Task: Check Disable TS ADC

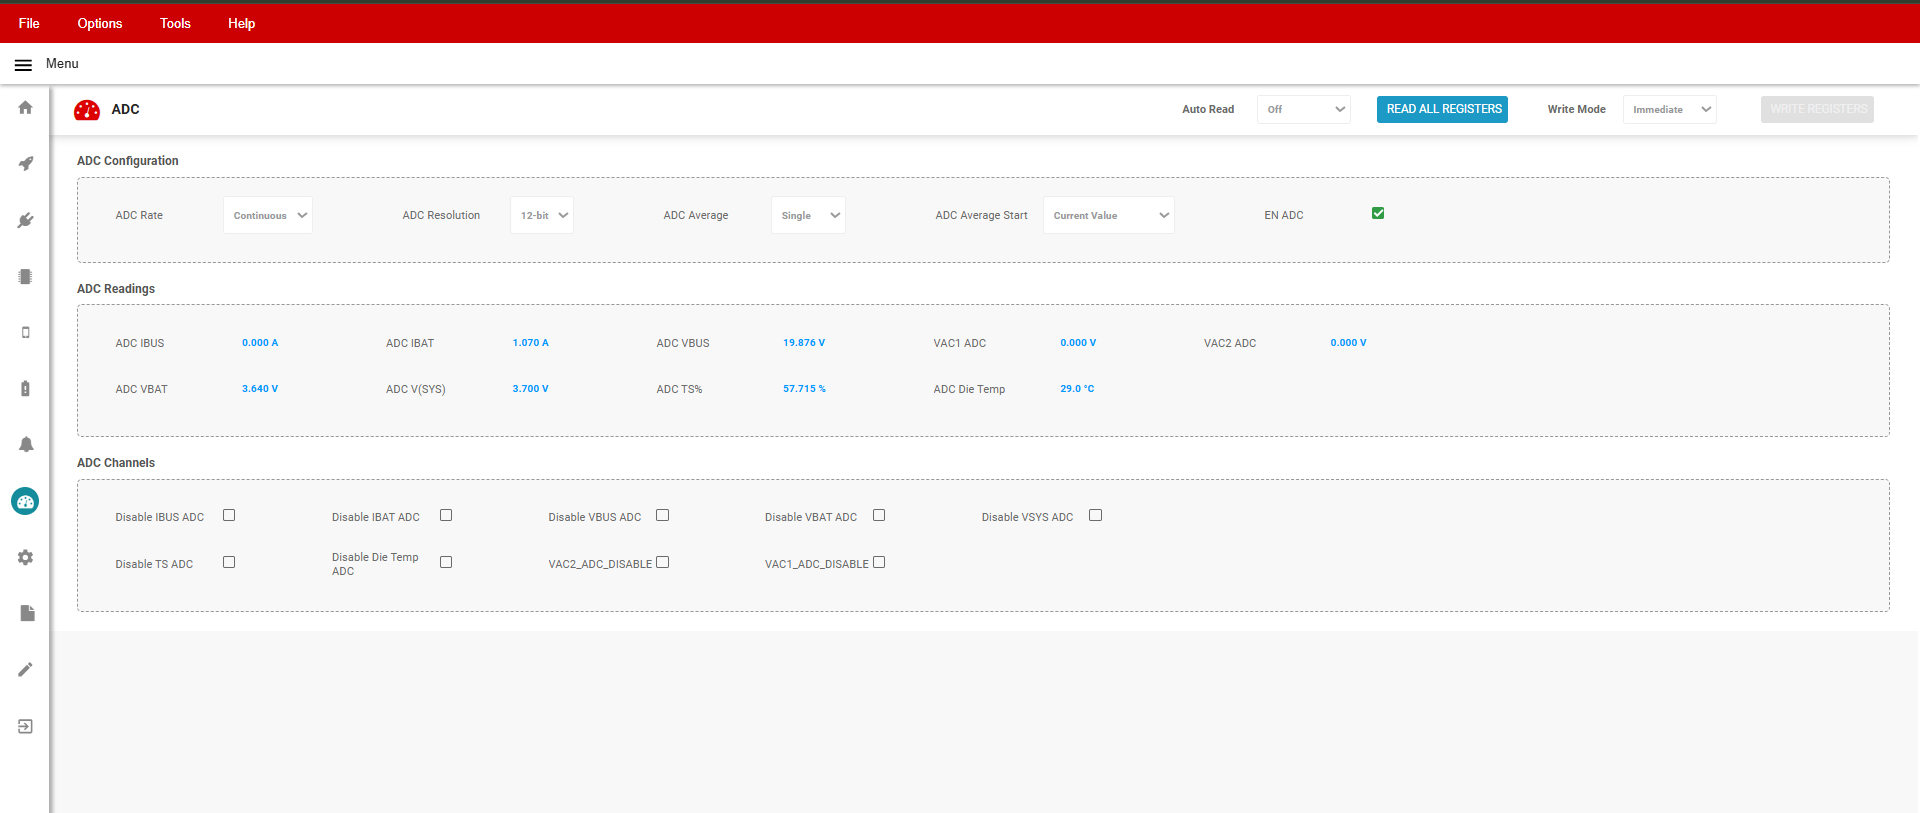Action: 229,562
